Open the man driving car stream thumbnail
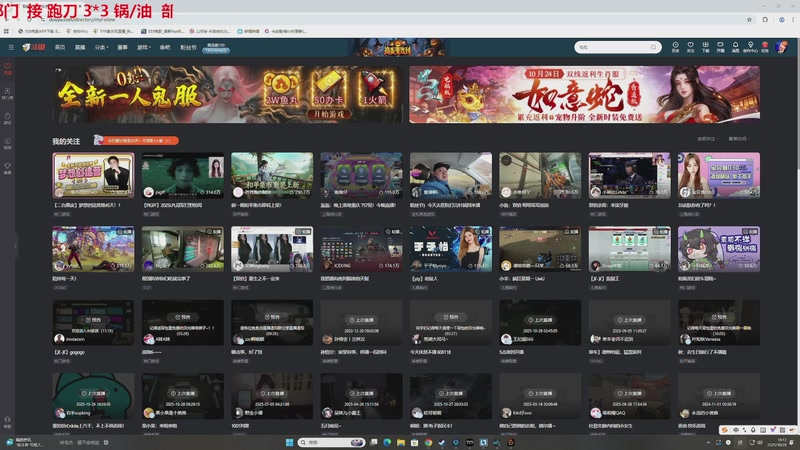800x450 pixels. (451, 175)
